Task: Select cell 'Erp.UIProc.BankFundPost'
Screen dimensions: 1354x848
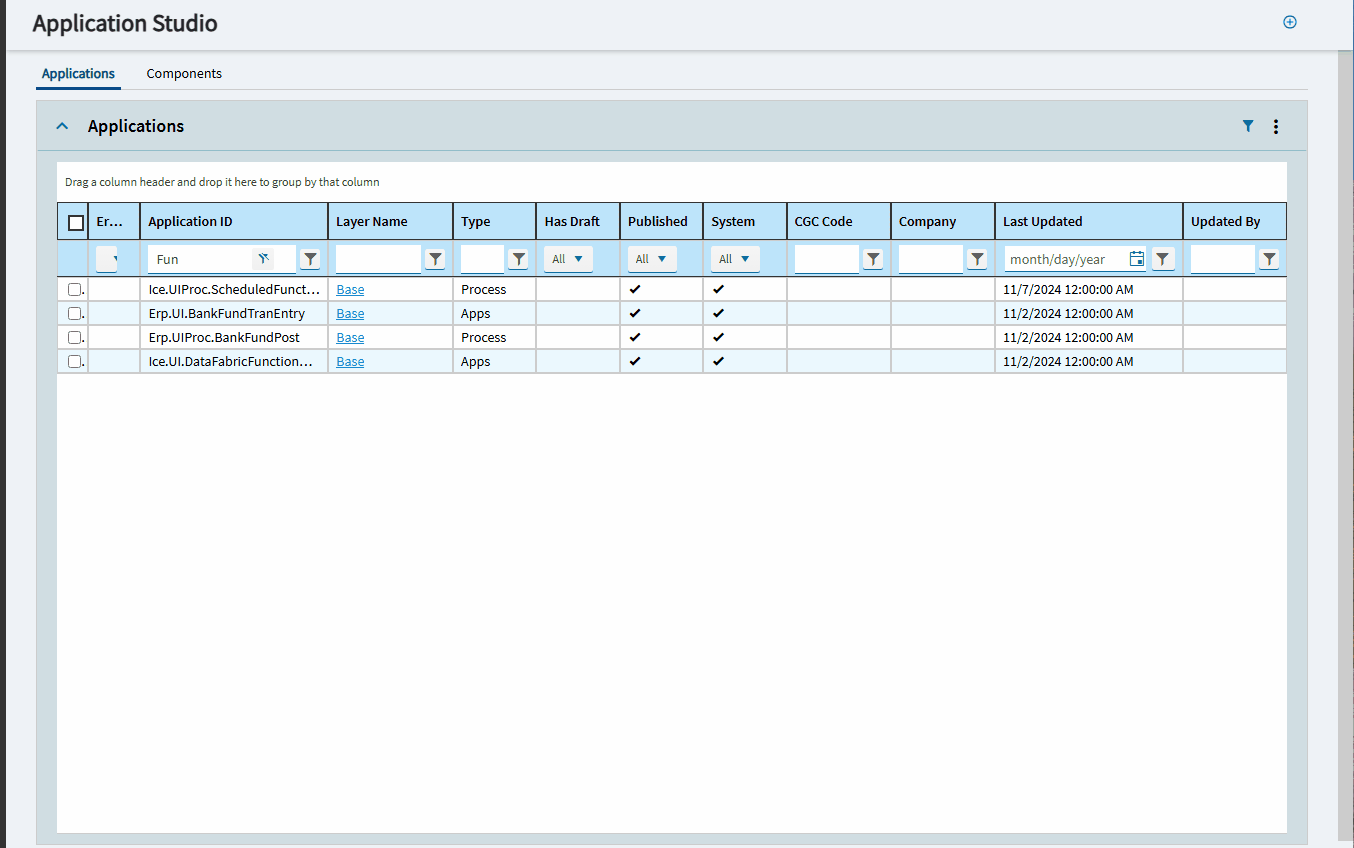Action: (234, 337)
